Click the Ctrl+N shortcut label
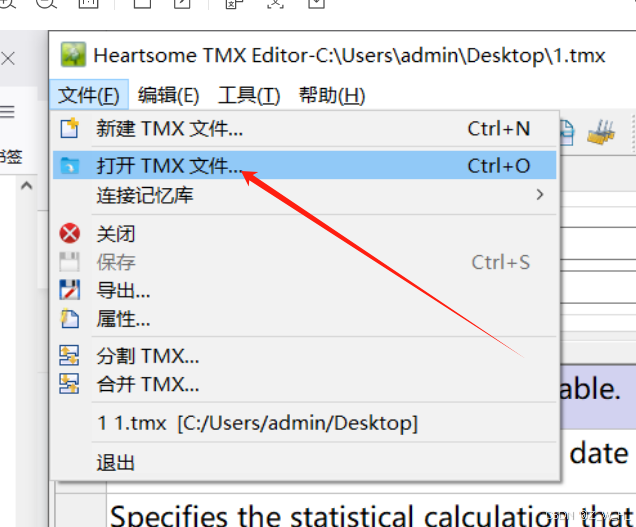Screen dimensions: 636x527 (x=498, y=129)
